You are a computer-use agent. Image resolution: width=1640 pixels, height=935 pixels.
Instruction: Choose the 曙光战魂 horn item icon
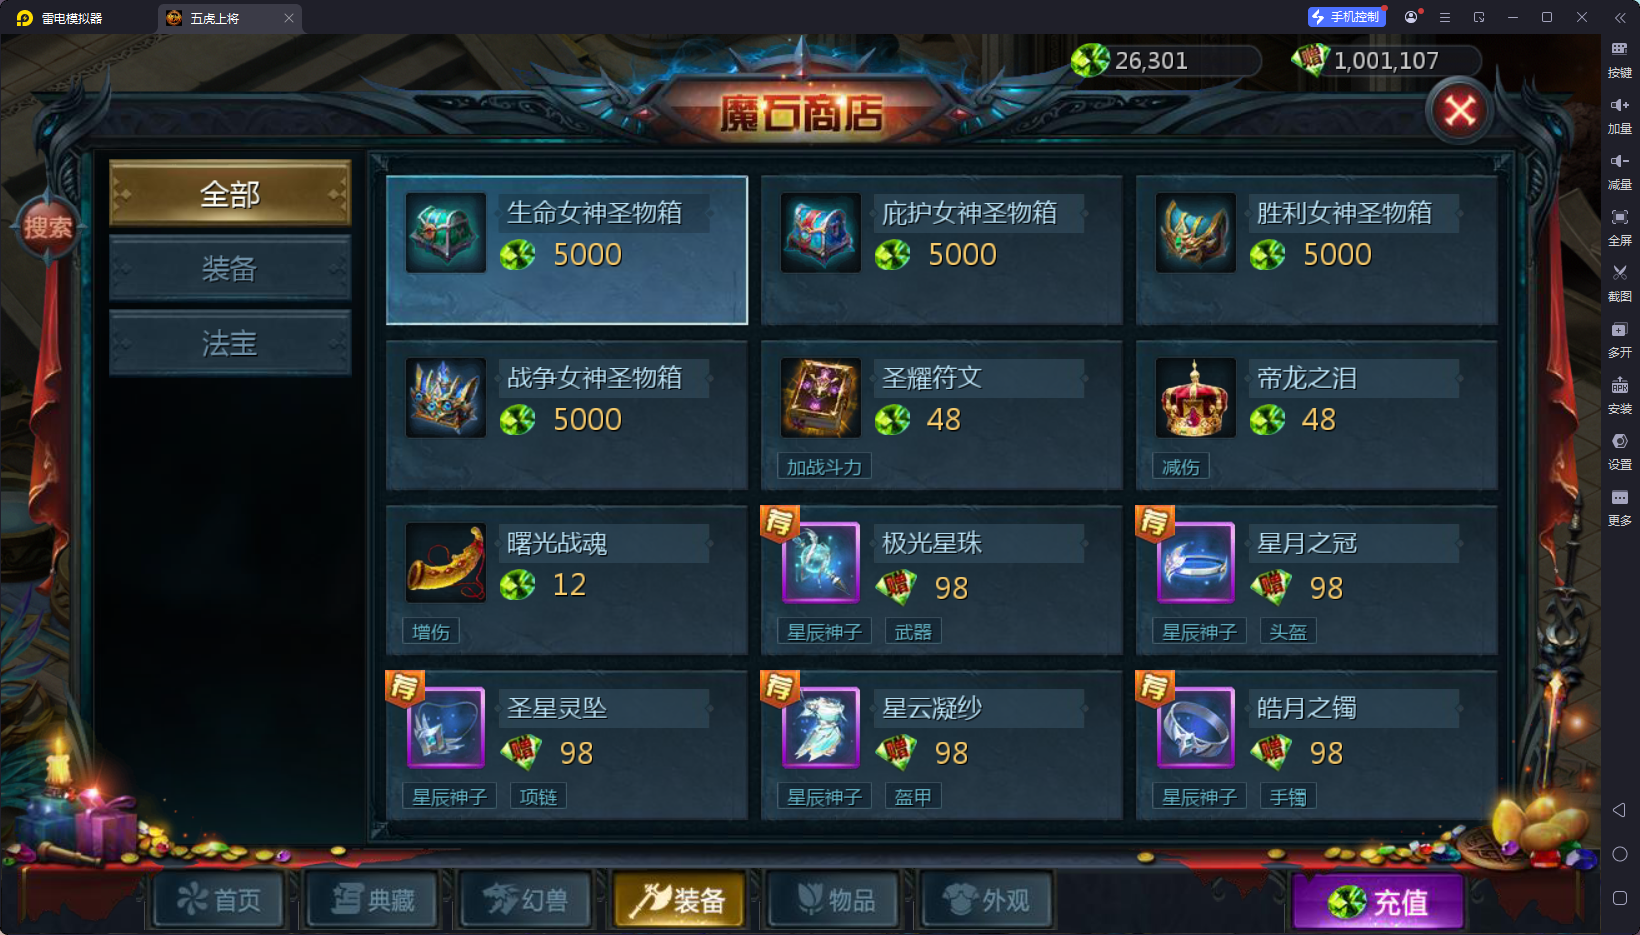(x=446, y=563)
